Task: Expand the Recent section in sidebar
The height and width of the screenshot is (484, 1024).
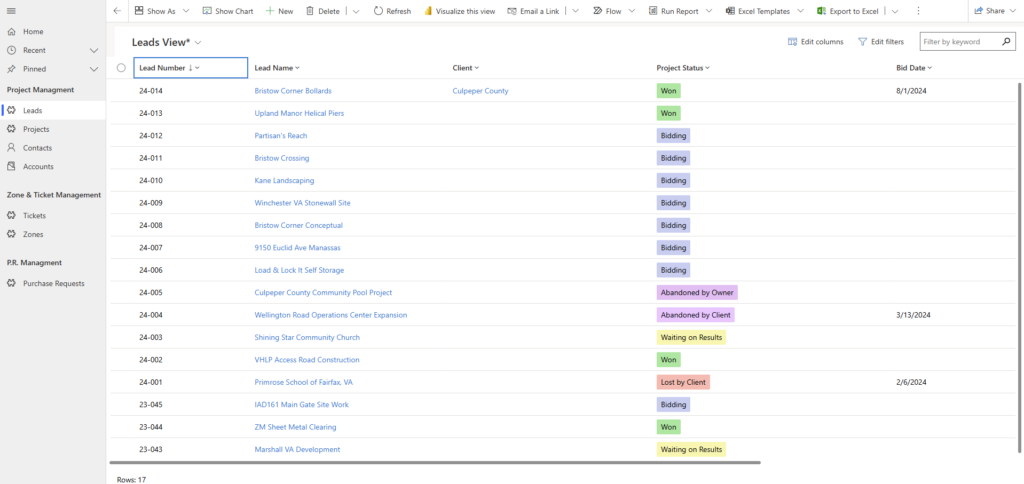Action: tap(94, 50)
